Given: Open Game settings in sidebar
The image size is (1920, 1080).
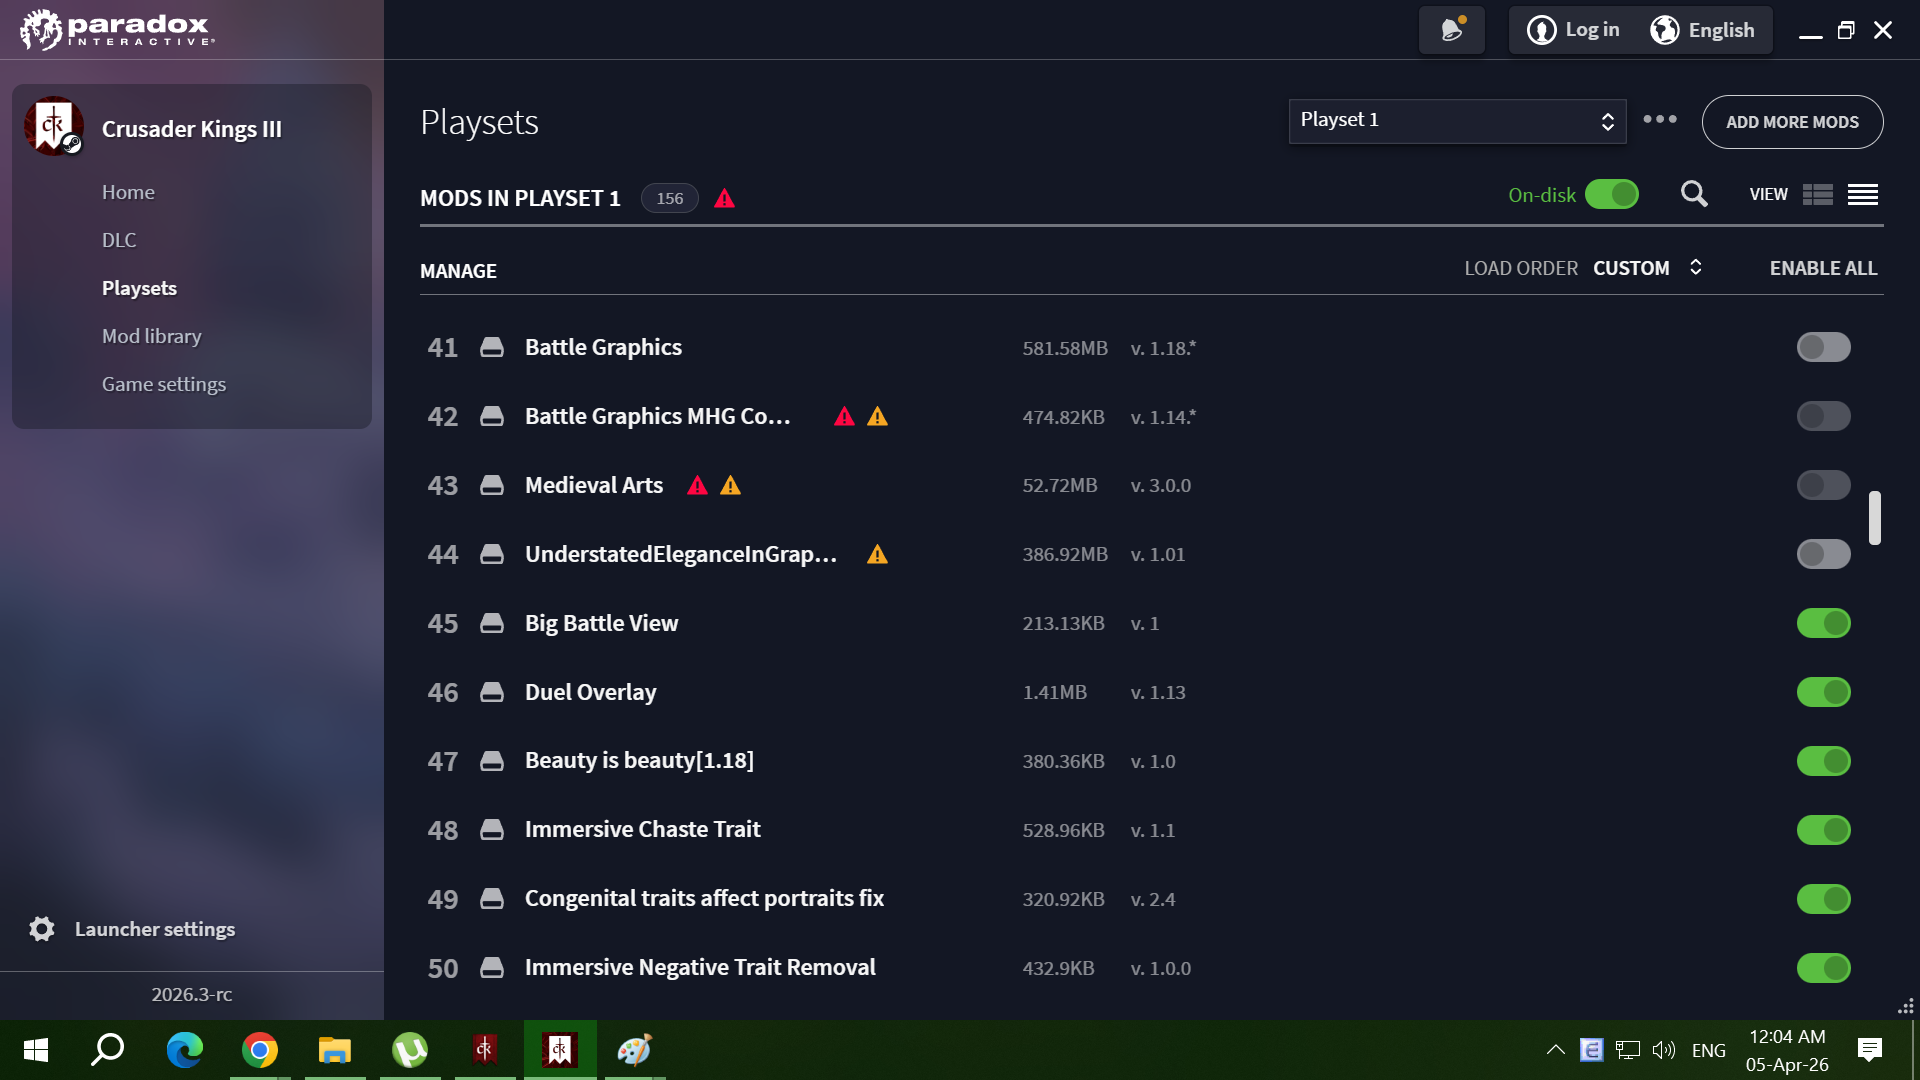Looking at the screenshot, I should point(164,384).
